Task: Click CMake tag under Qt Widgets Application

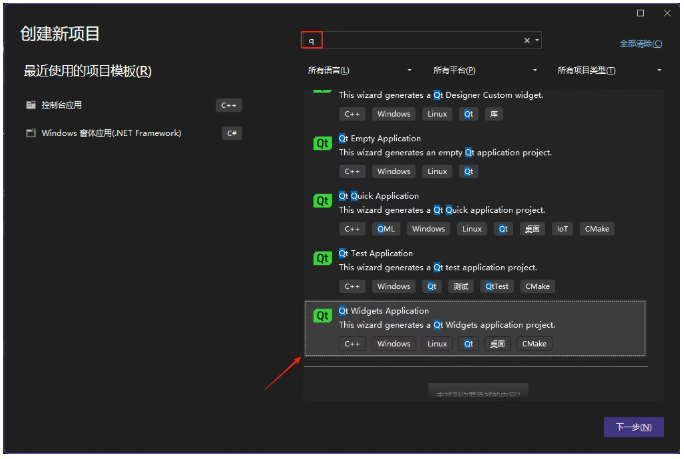Action: [534, 344]
